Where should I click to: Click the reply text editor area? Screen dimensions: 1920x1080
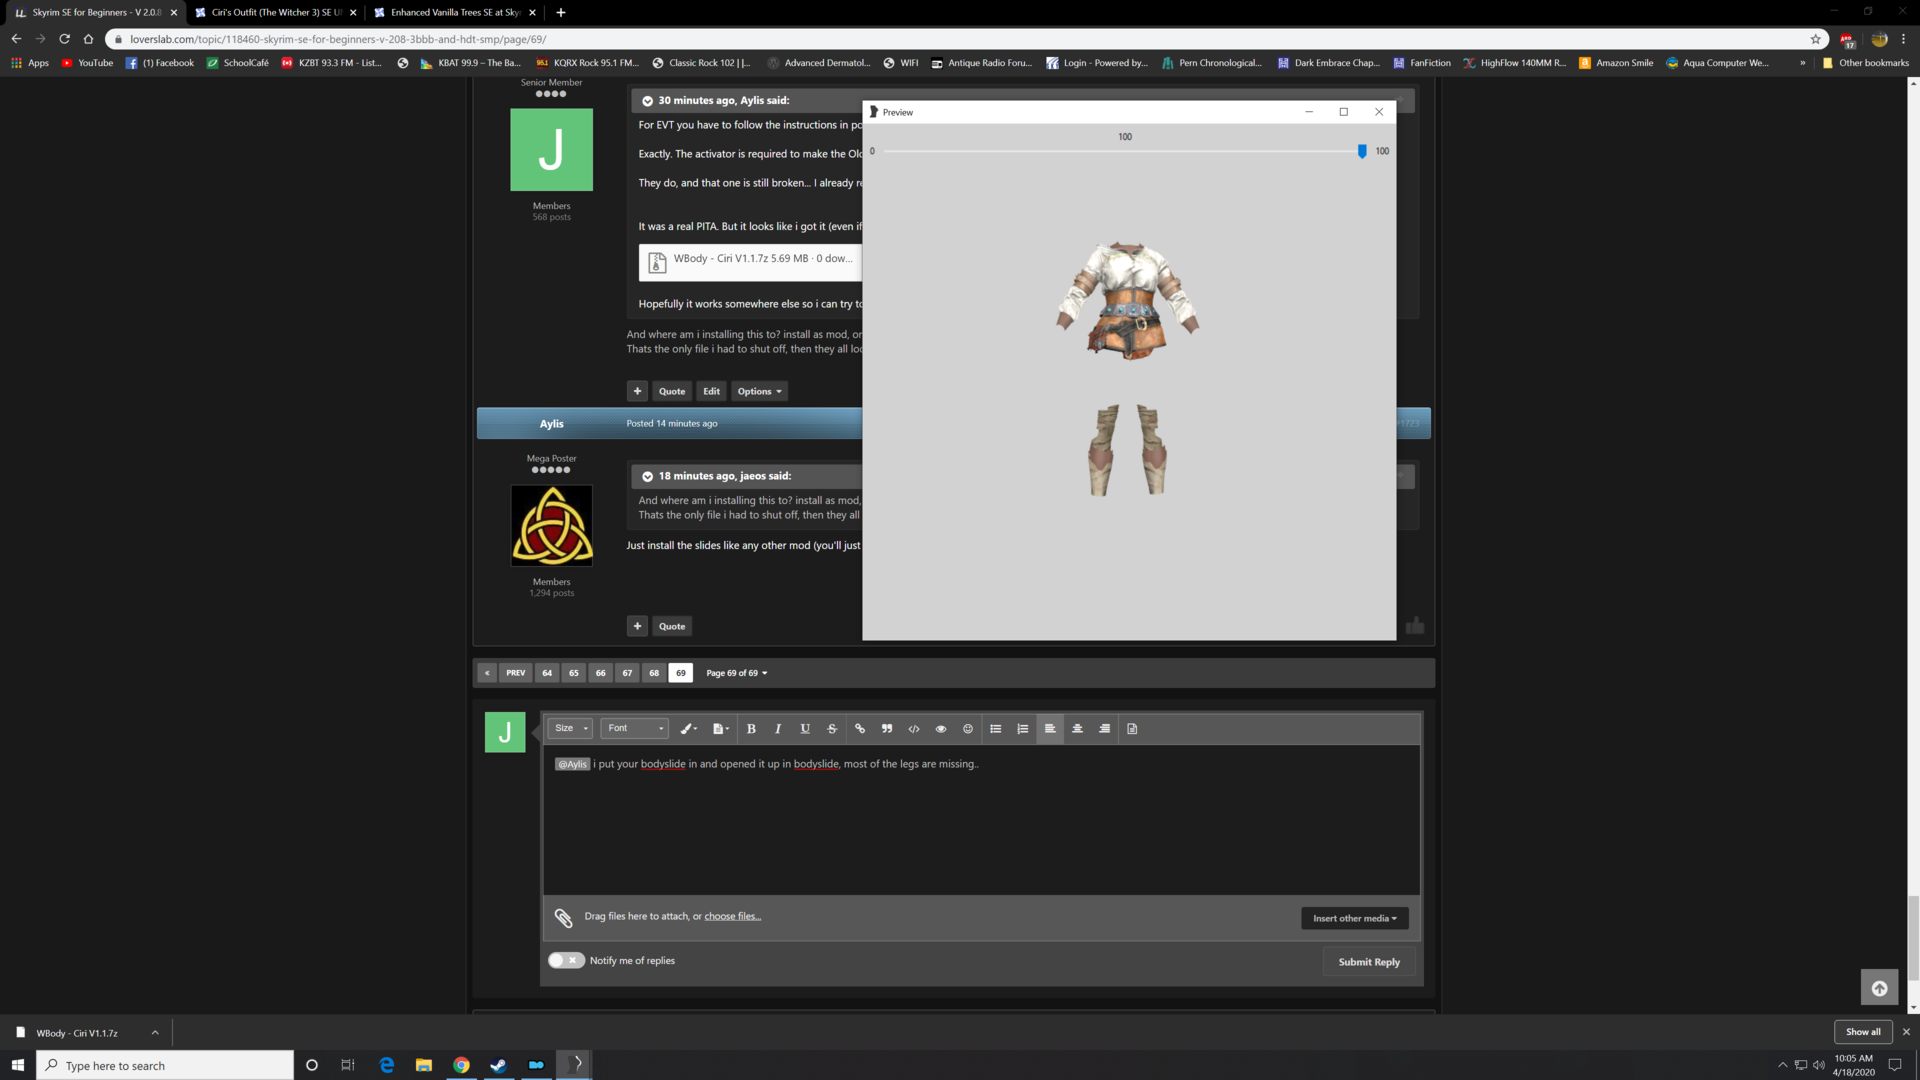click(981, 820)
